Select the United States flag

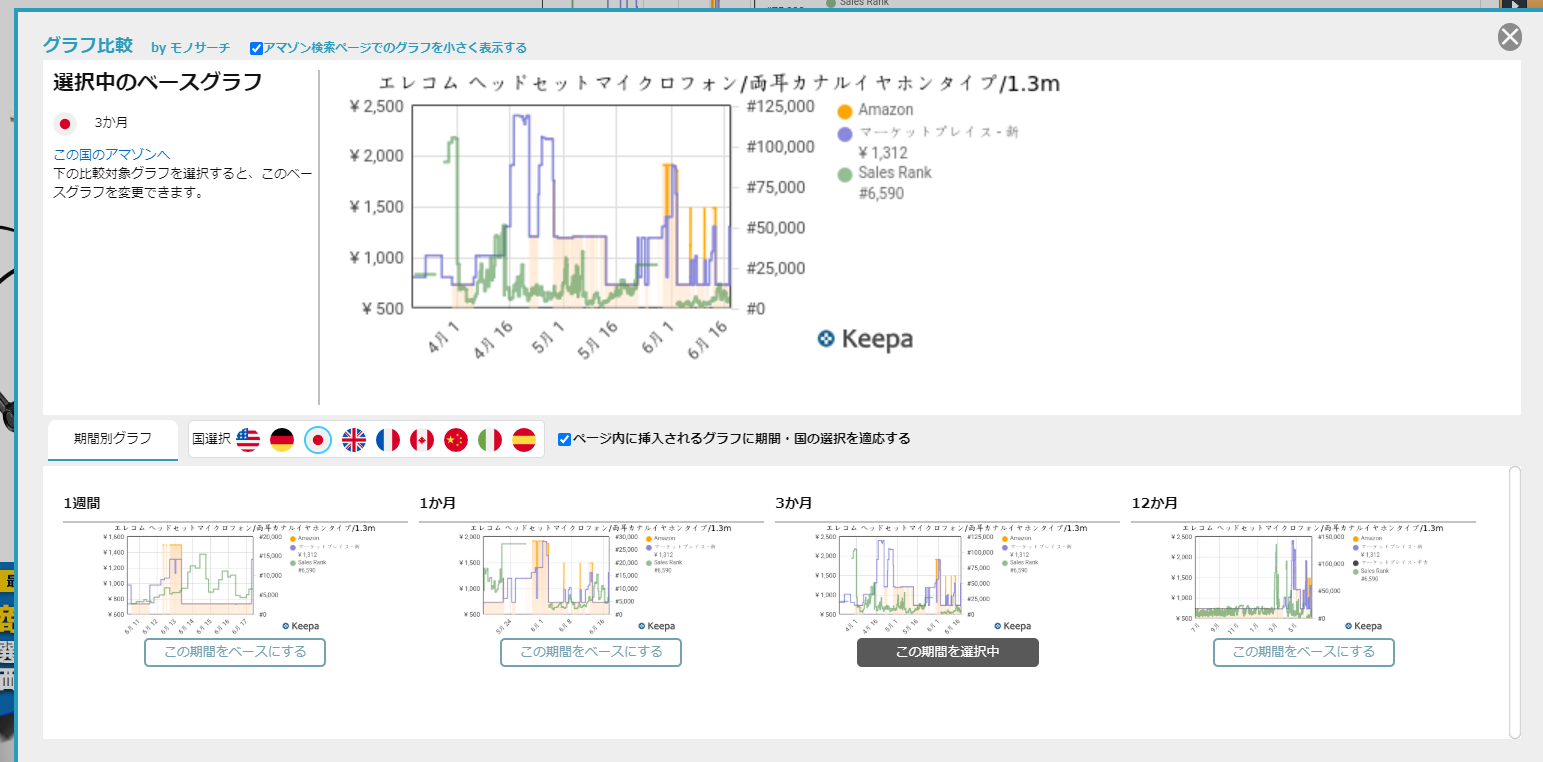tap(249, 440)
